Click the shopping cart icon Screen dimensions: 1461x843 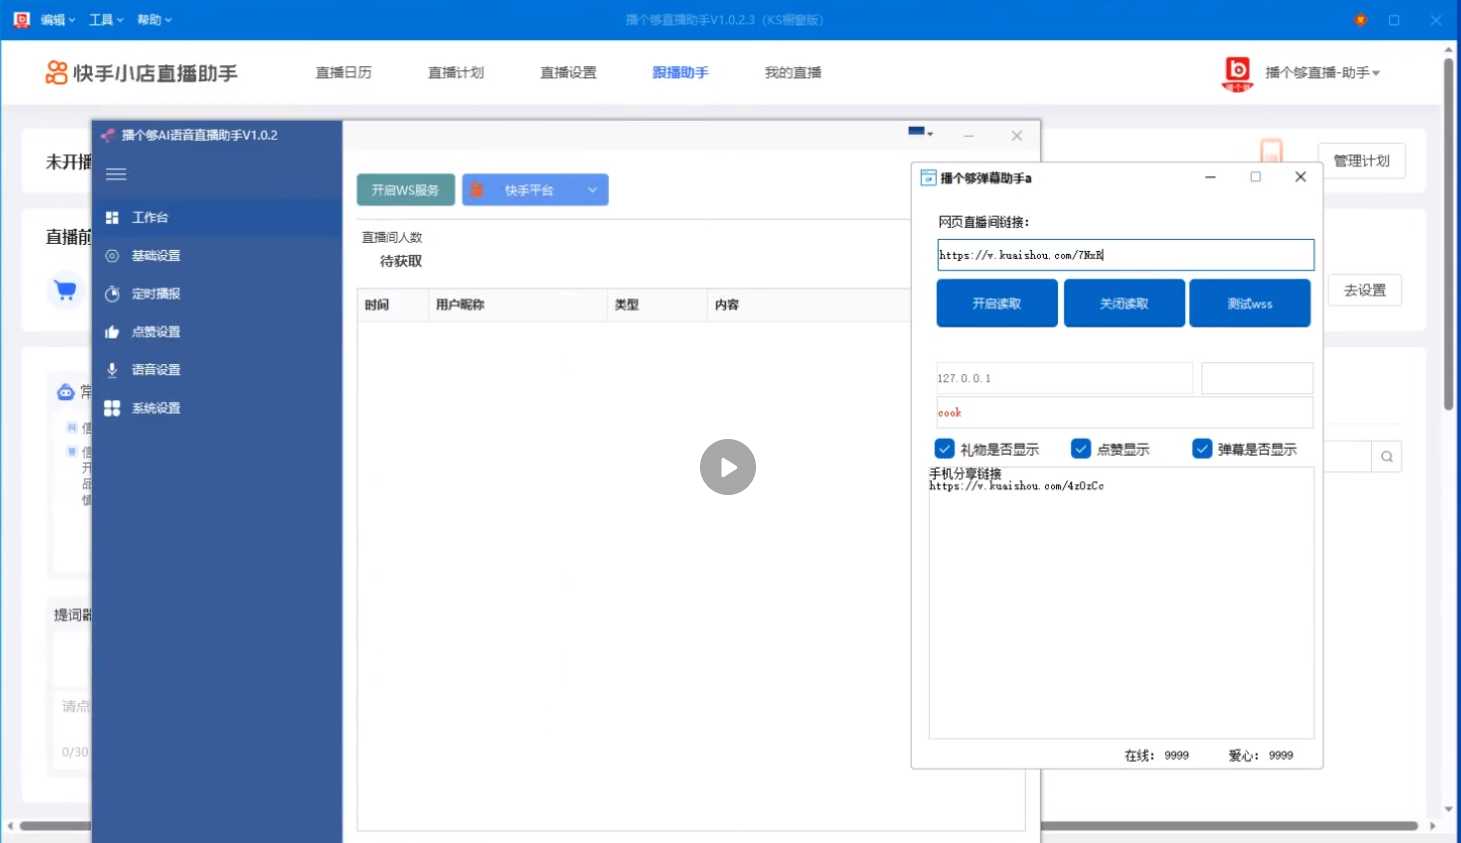click(65, 291)
